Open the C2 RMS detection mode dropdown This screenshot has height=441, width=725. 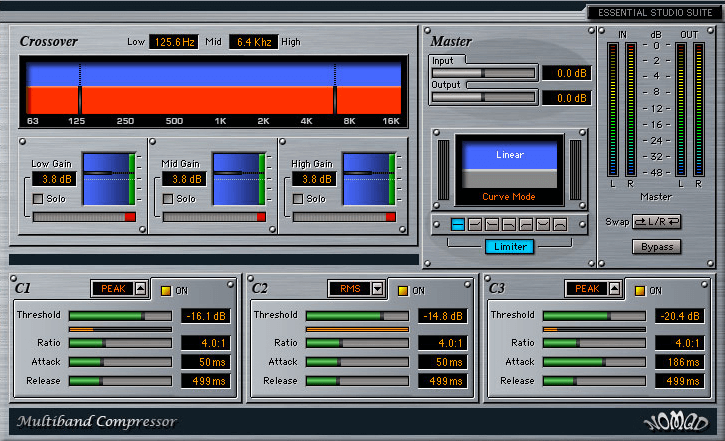[x=377, y=289]
